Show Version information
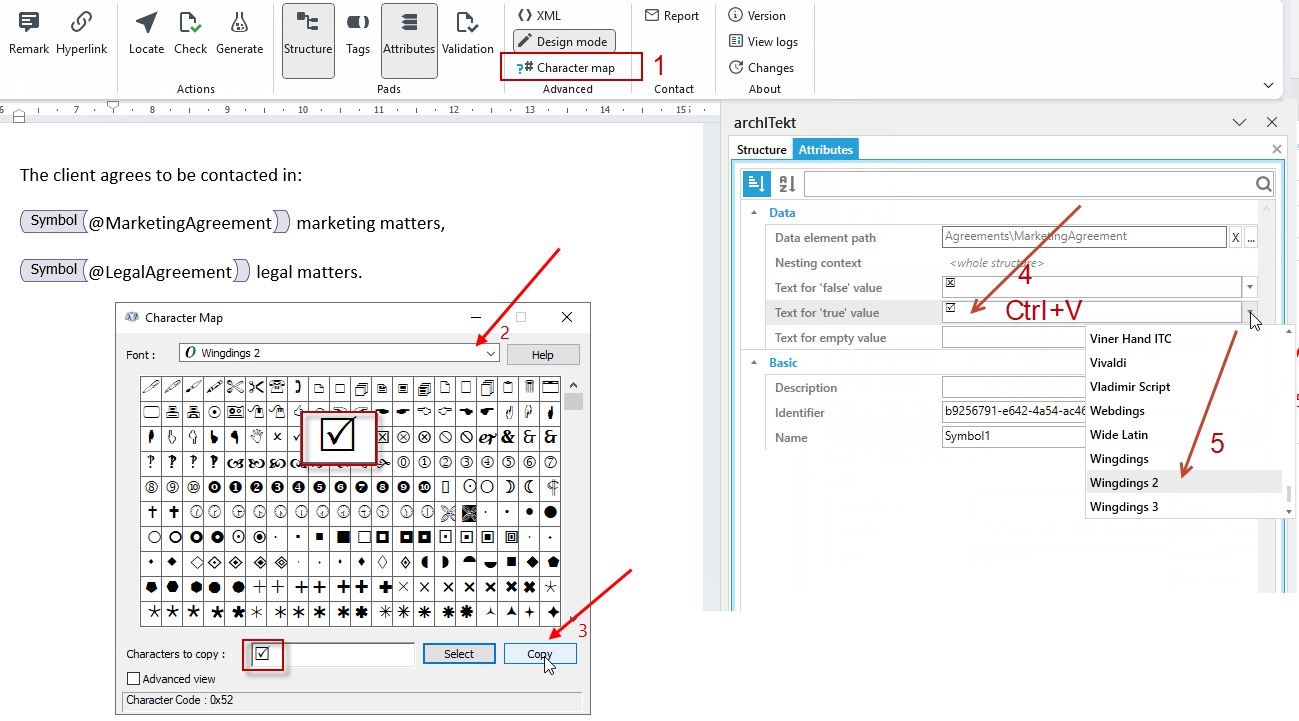Screen dimensions: 1299x721 pyautogui.click(x=757, y=16)
